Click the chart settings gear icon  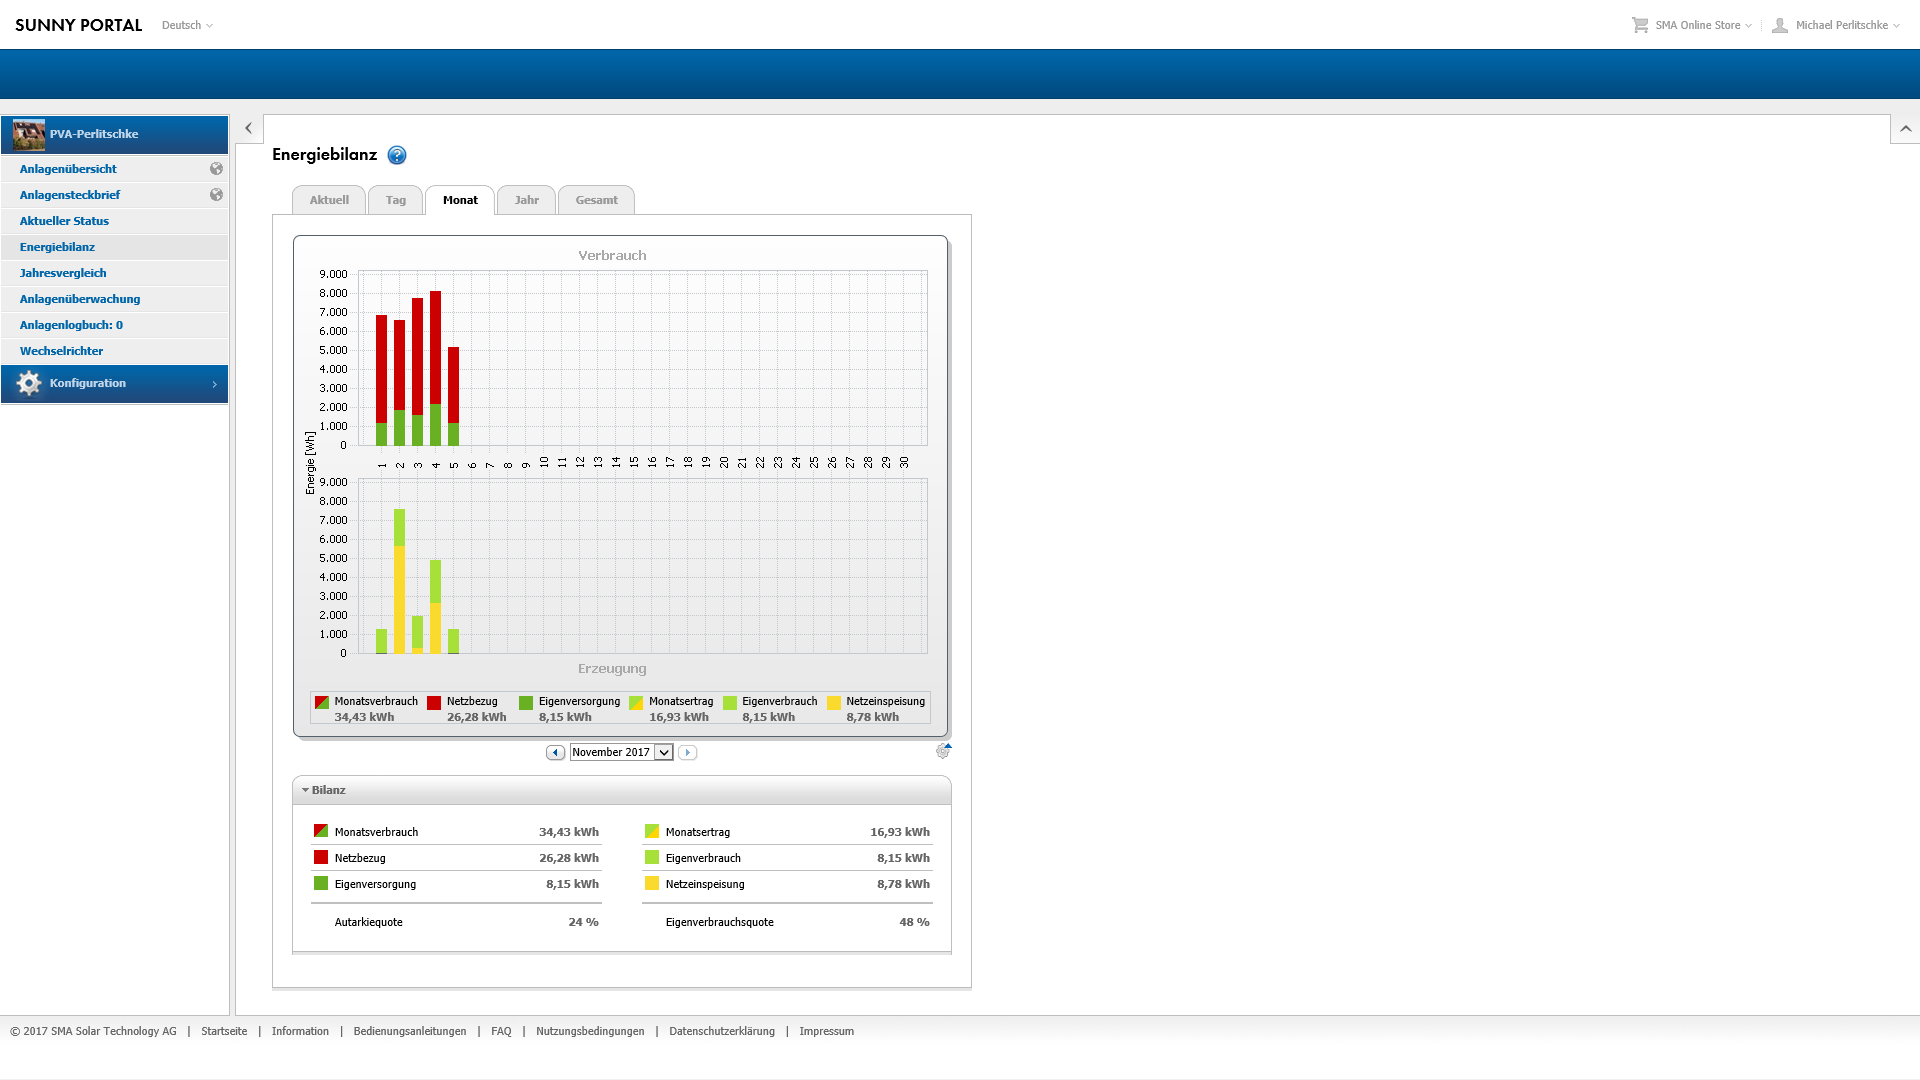tap(942, 751)
